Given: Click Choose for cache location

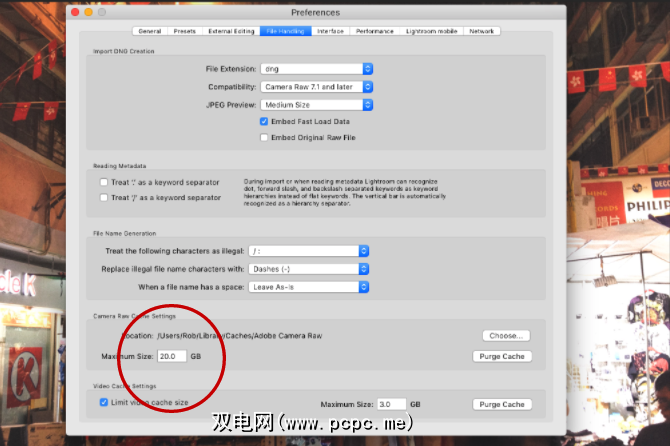Looking at the screenshot, I should click(506, 336).
